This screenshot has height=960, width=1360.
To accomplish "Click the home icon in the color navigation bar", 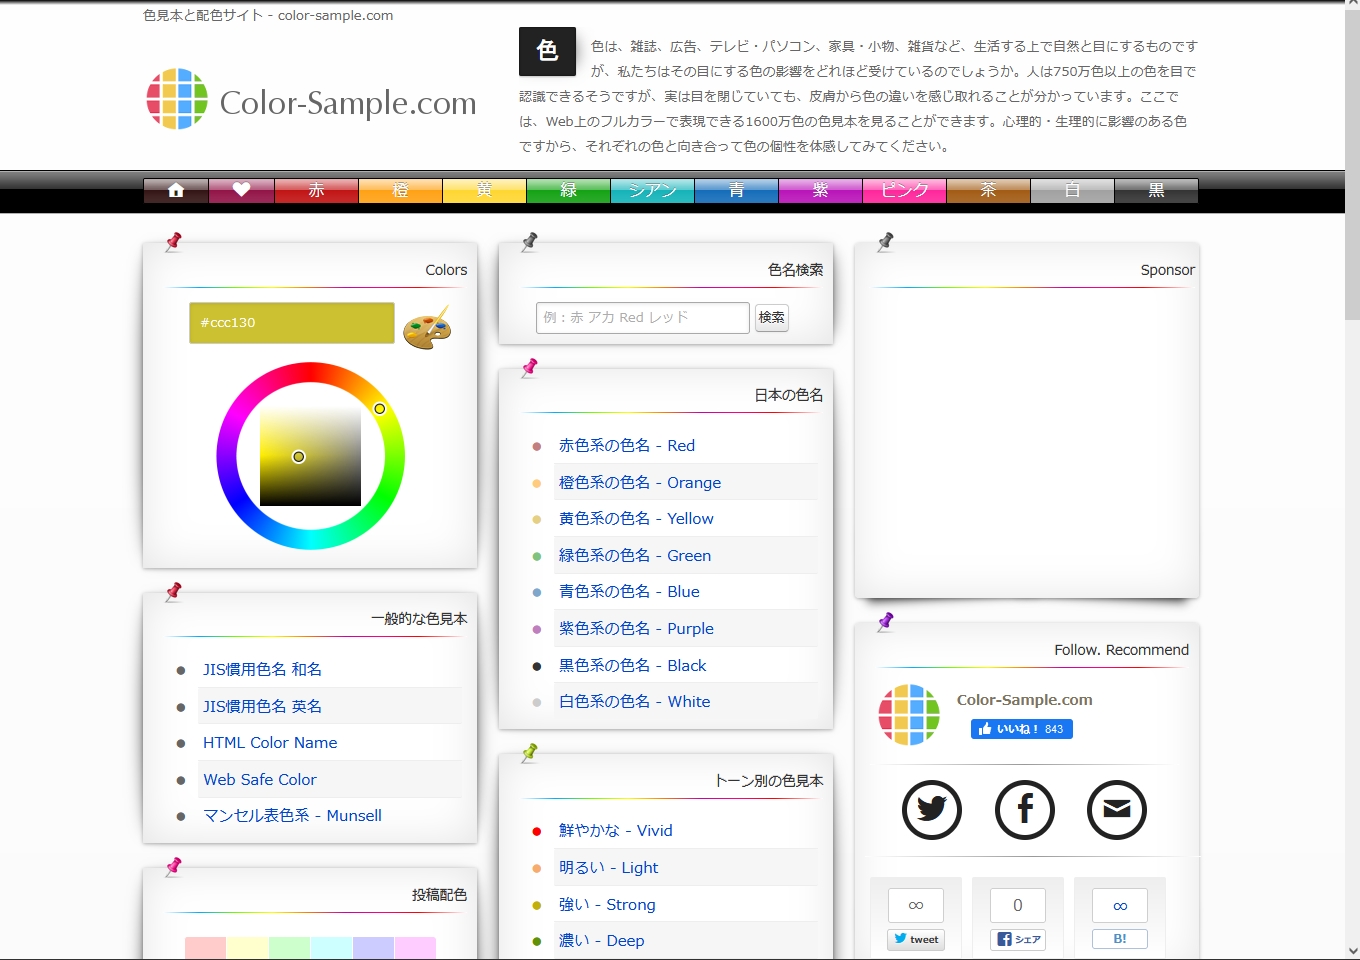I will pyautogui.click(x=176, y=190).
